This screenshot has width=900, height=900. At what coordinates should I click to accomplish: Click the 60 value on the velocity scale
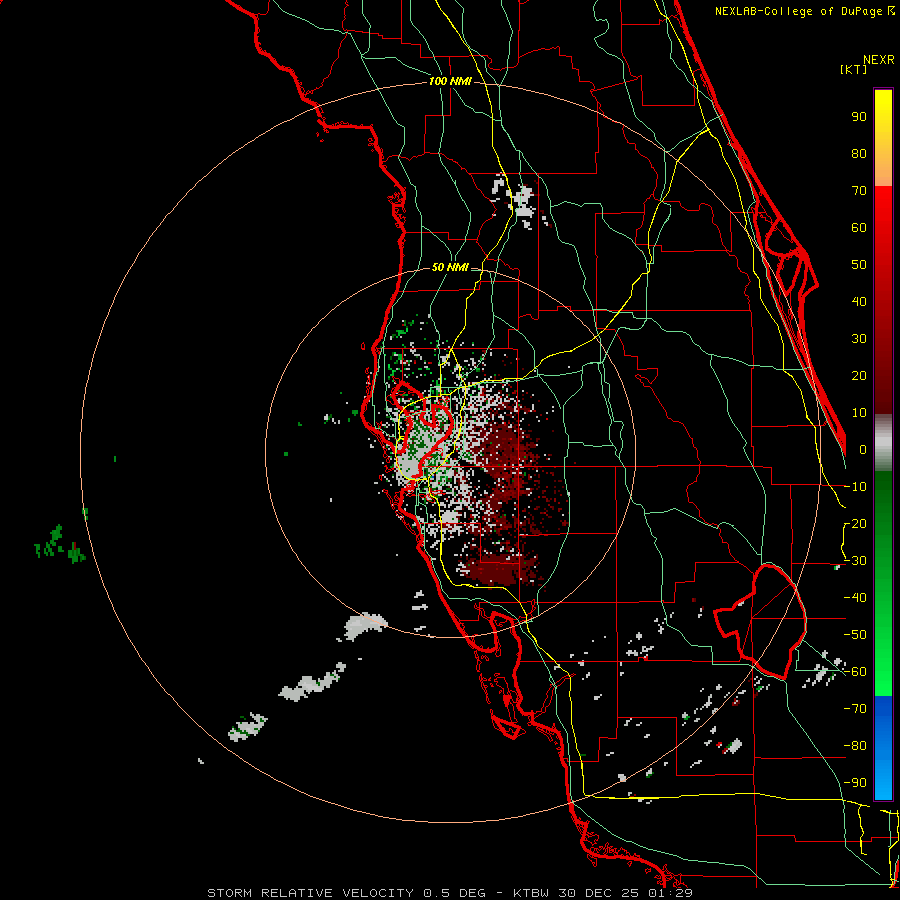click(859, 227)
